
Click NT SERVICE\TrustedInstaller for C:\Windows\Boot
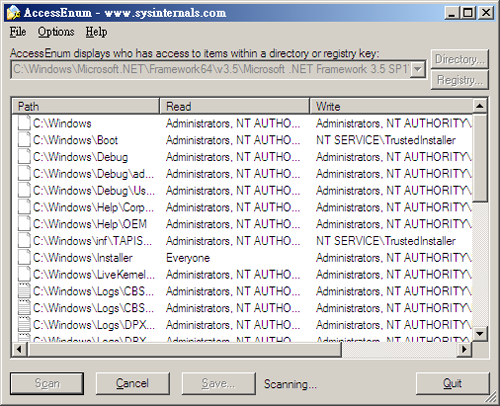click(x=386, y=140)
